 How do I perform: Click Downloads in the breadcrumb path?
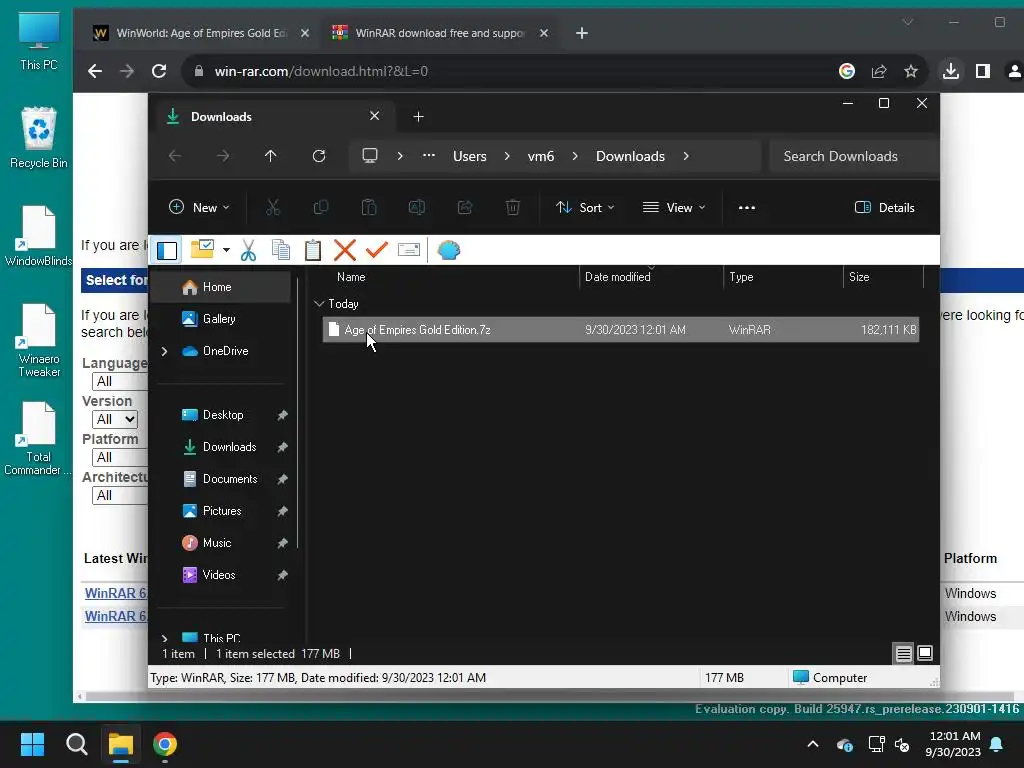630,156
